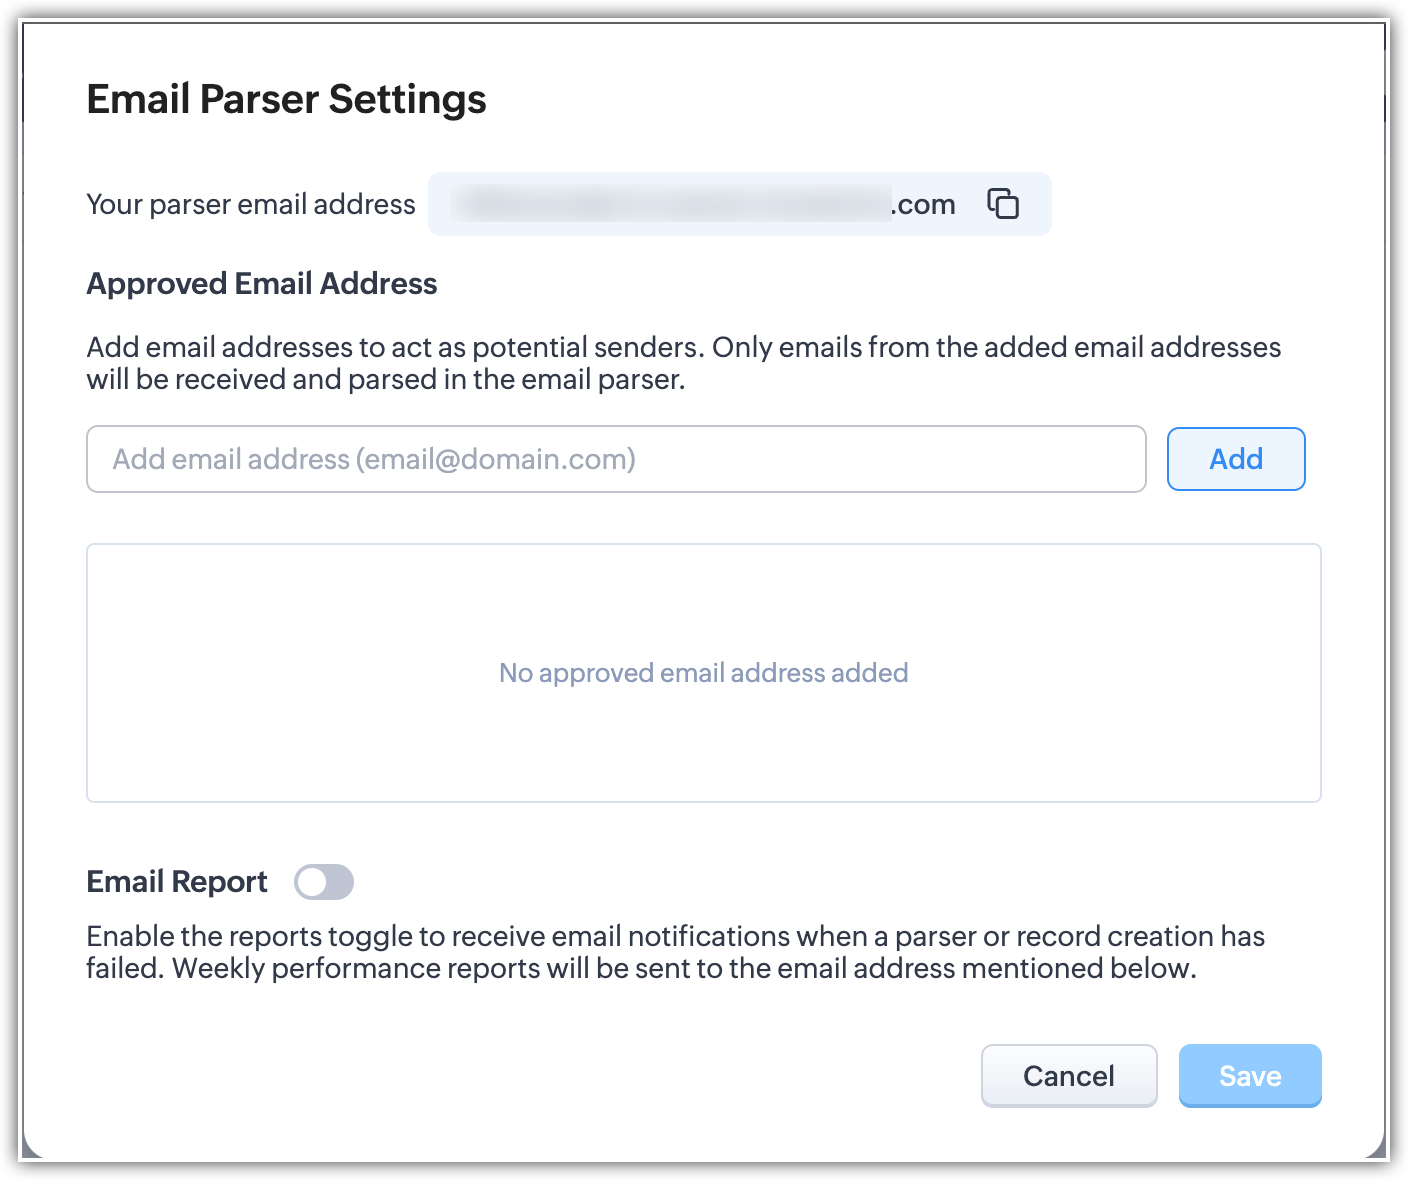Click the blurred parser email address text
Image resolution: width=1408 pixels, height=1180 pixels.
pos(670,204)
